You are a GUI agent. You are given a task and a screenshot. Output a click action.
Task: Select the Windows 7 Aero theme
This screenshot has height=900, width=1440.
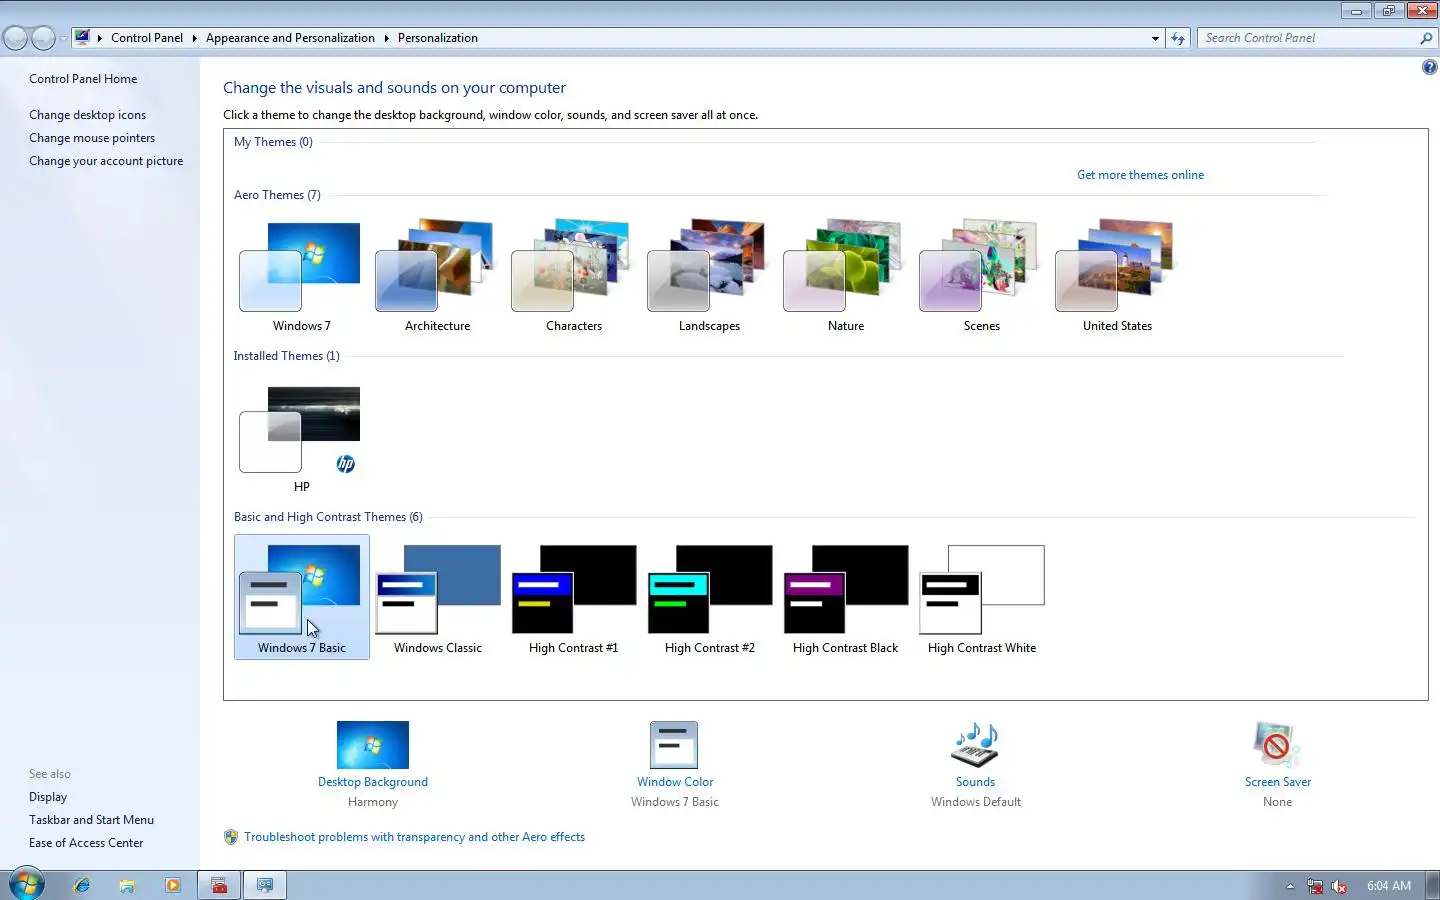click(x=301, y=275)
